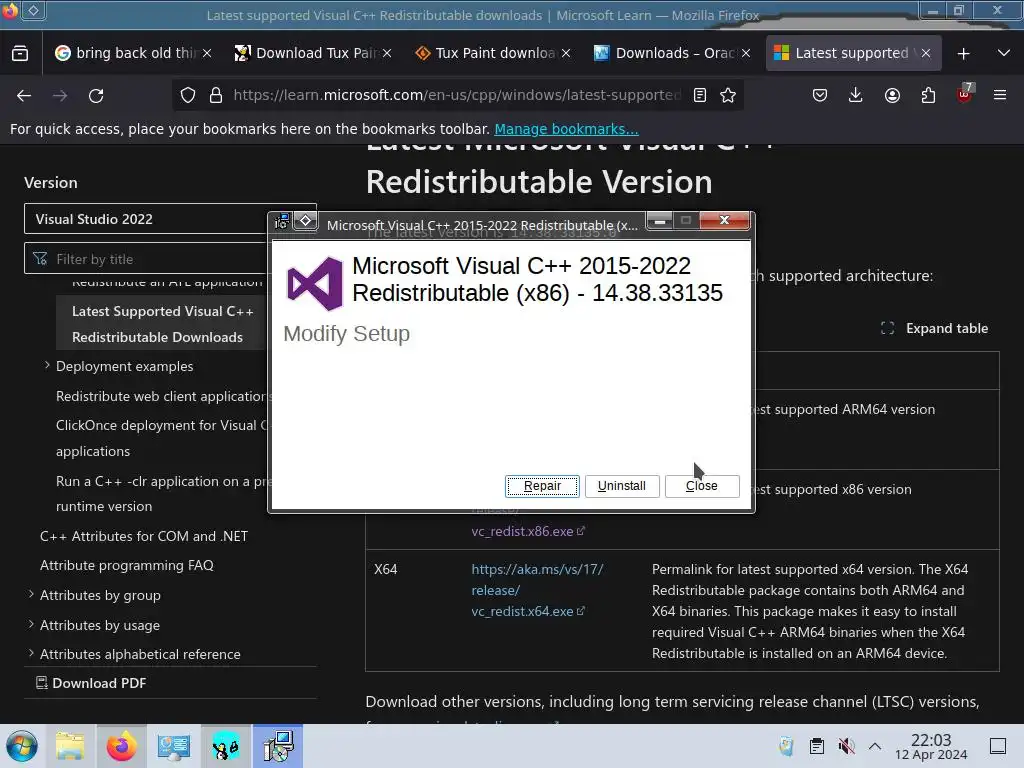The height and width of the screenshot is (768, 1024).
Task: Click the URL address bar field
Action: click(x=457, y=95)
